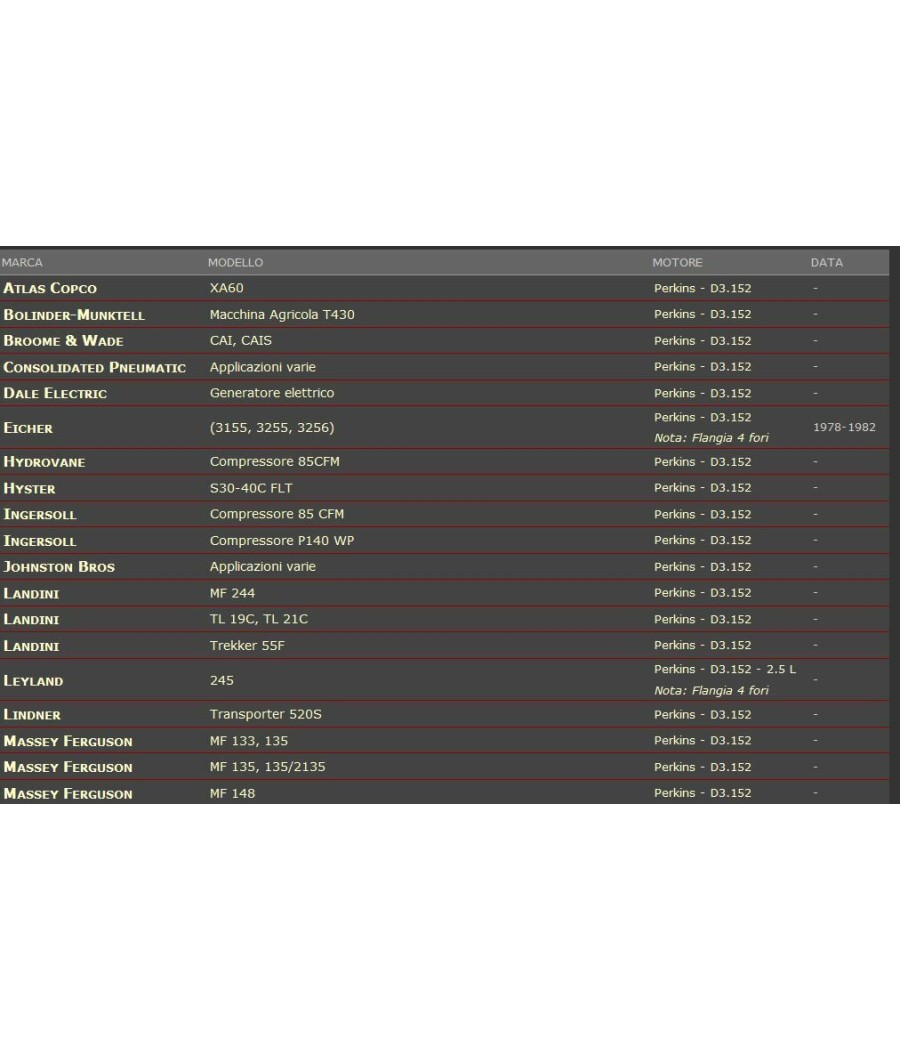Screen dimensions: 900x1050
Task: Select Hyster brand
Action: pyautogui.click(x=29, y=488)
